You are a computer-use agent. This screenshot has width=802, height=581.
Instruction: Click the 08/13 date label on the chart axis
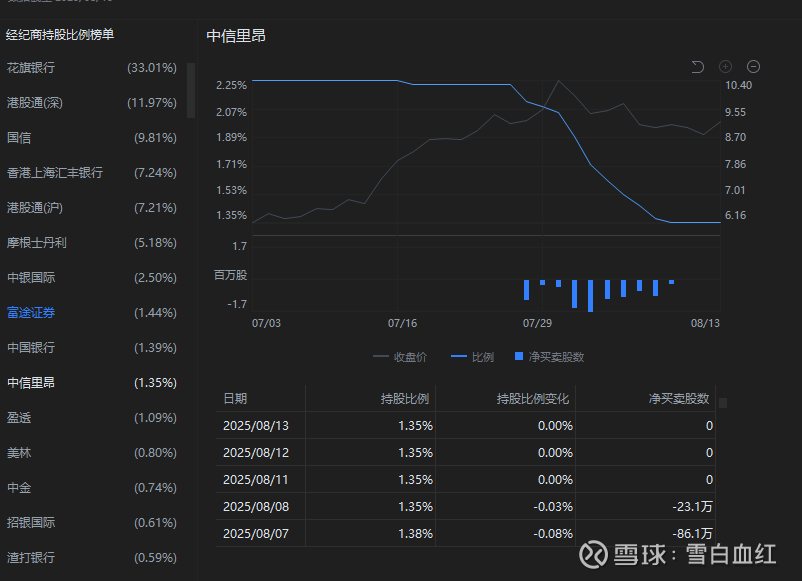pos(705,323)
